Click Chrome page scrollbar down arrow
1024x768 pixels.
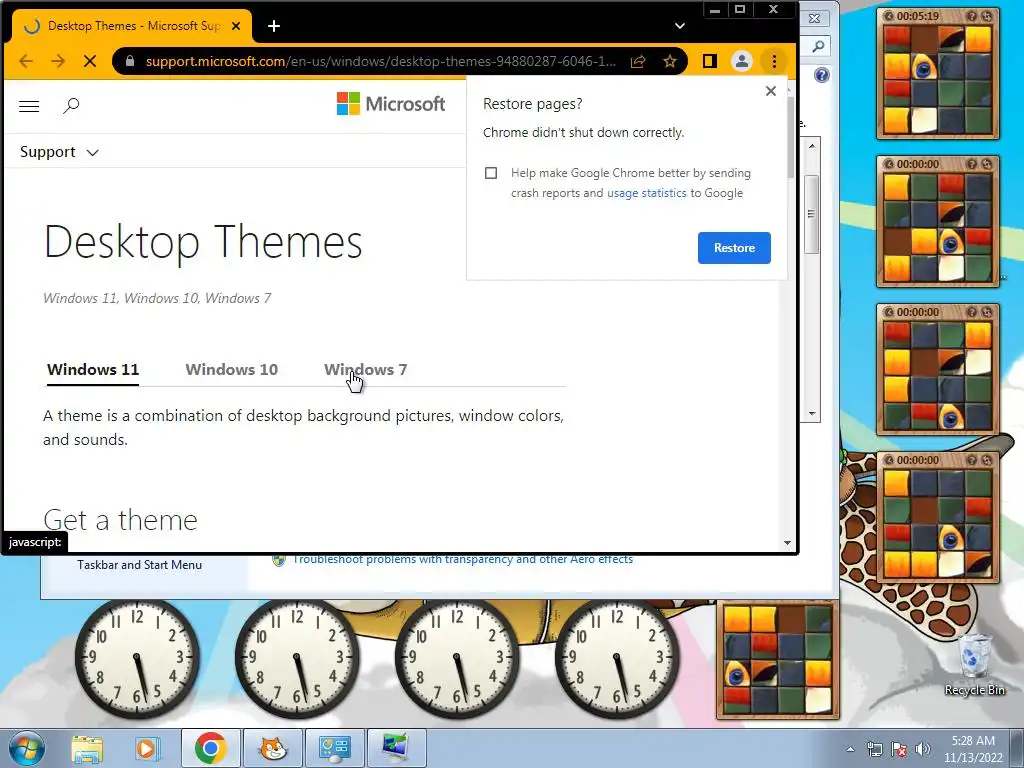[788, 543]
